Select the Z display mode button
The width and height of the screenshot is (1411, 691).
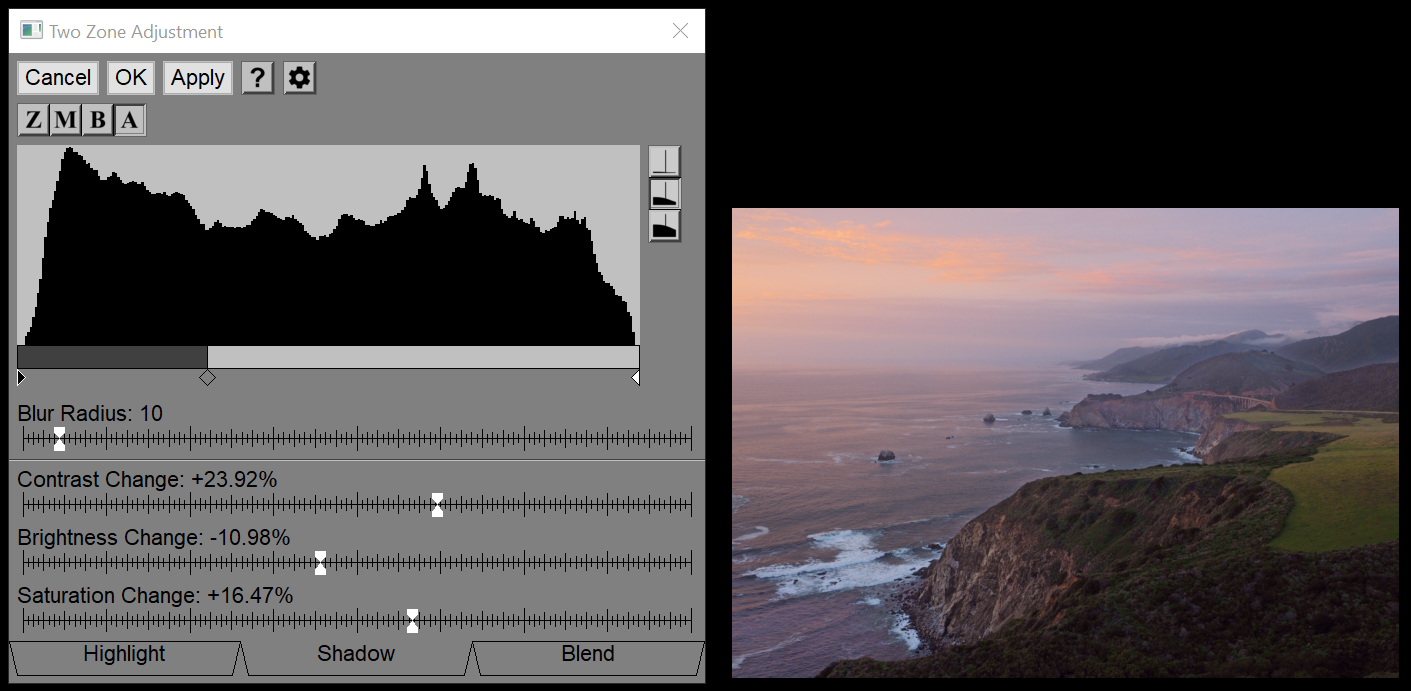[x=34, y=120]
